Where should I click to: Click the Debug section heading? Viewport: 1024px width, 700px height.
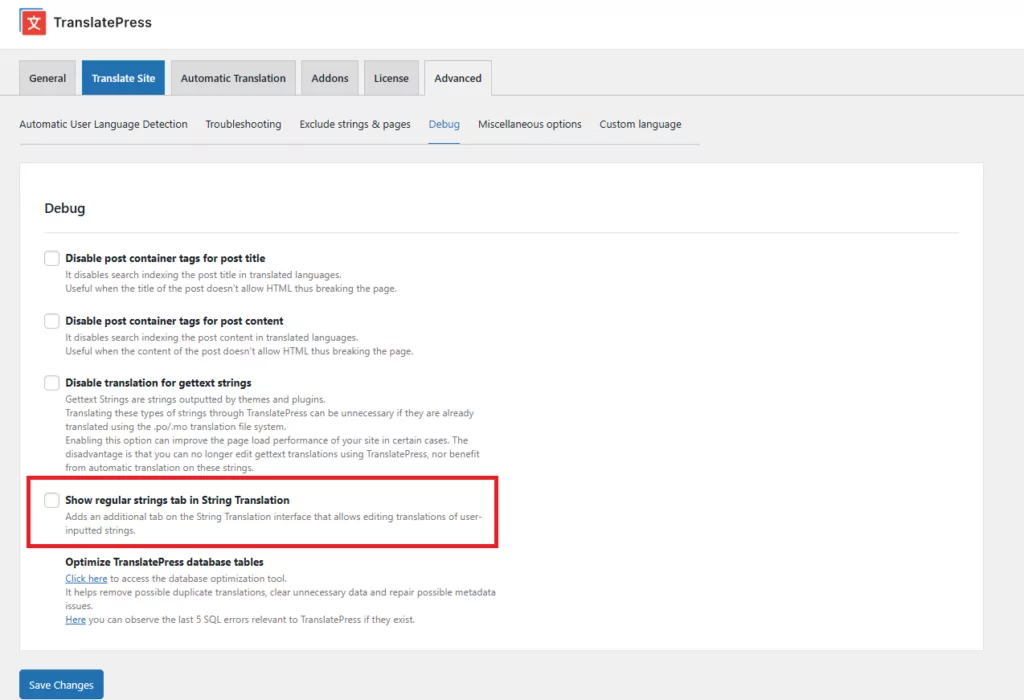pyautogui.click(x=65, y=208)
